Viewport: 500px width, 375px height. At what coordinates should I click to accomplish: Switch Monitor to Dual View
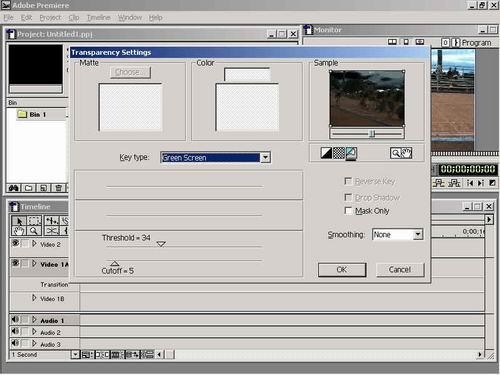click(x=392, y=42)
